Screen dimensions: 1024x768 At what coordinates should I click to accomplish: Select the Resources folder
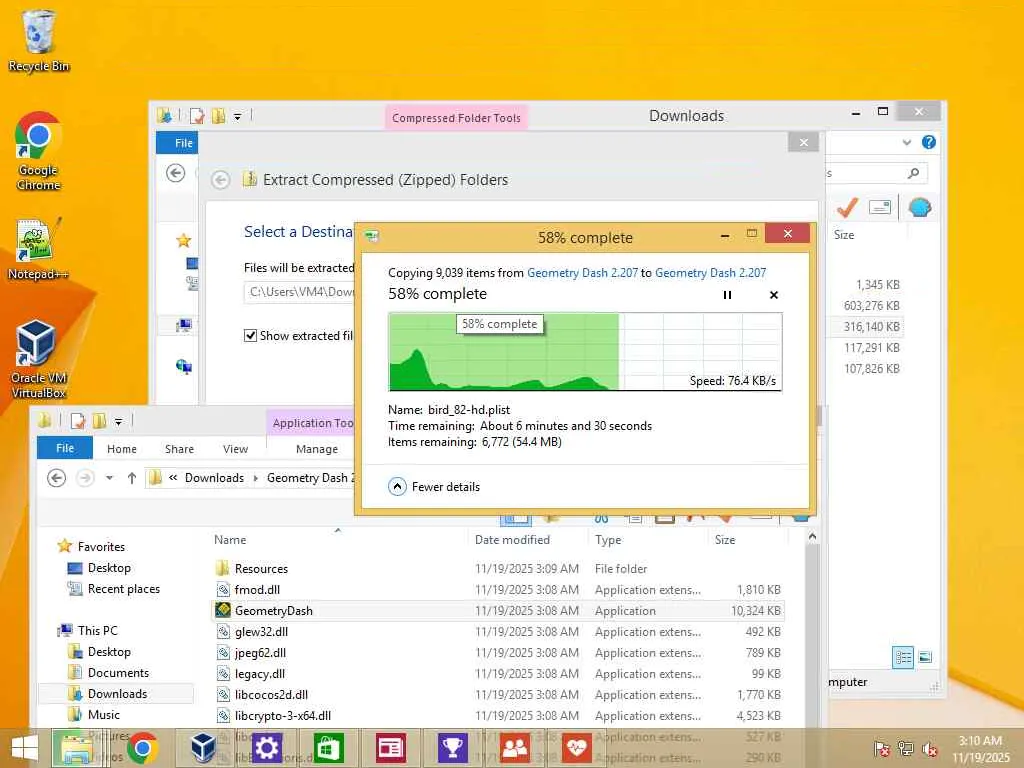pyautogui.click(x=261, y=569)
